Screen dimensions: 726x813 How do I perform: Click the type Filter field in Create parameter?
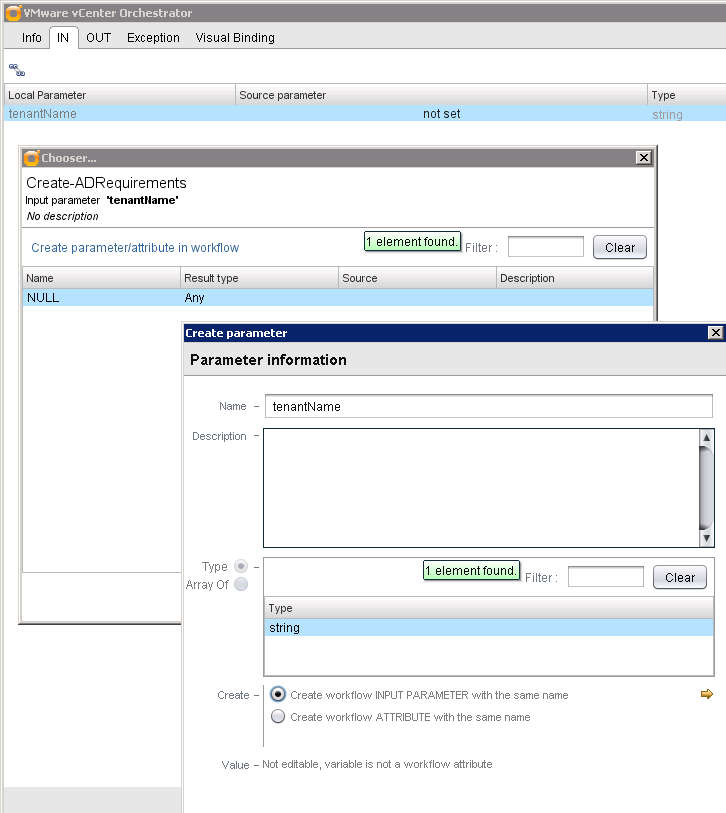605,577
